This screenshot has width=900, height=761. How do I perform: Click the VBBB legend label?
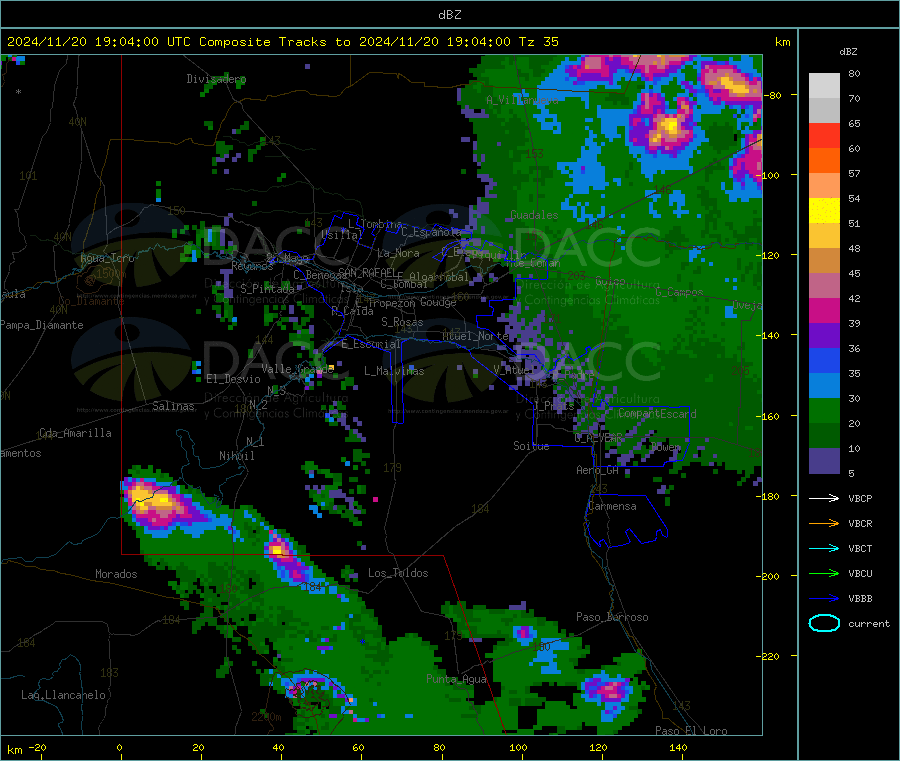point(860,598)
